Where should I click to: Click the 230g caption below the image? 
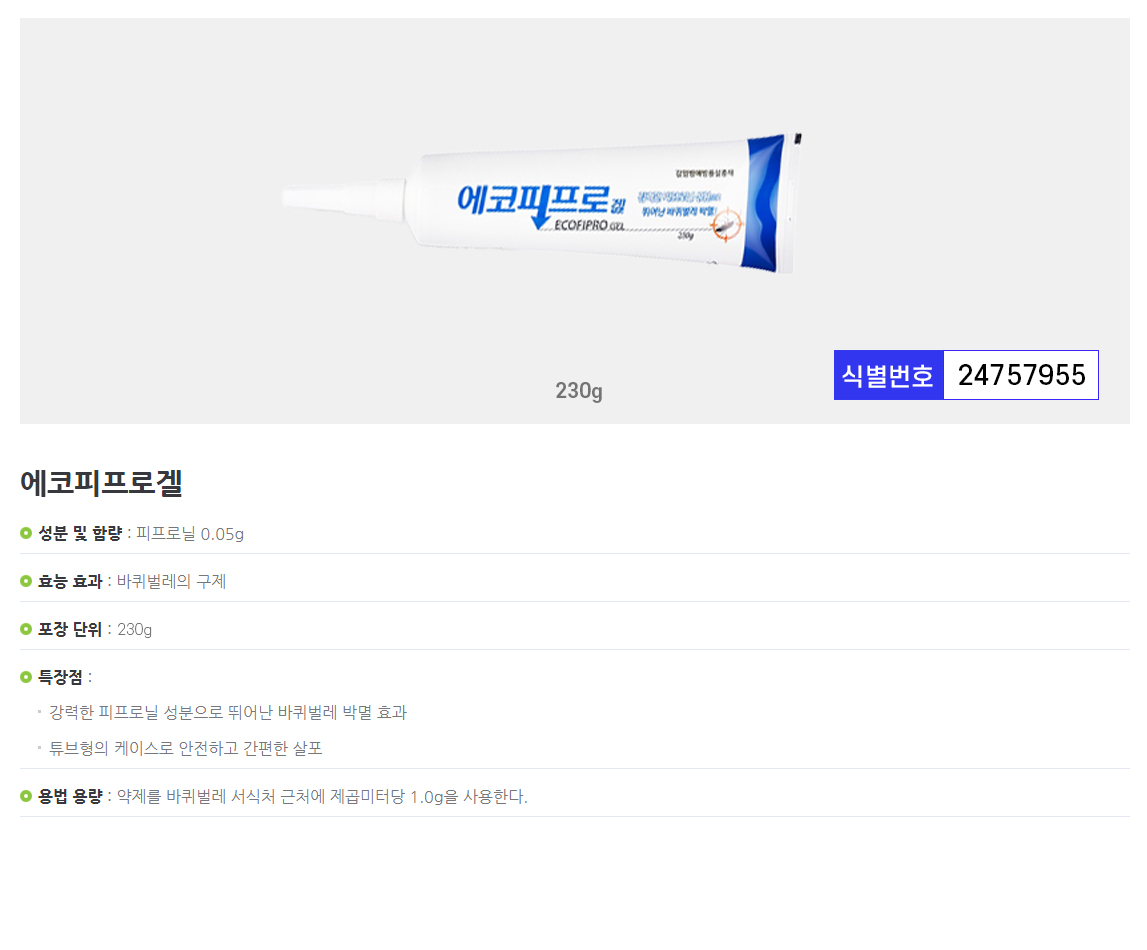[579, 391]
